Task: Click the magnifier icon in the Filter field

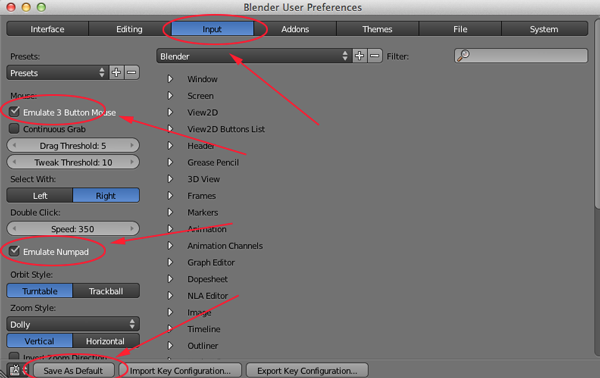Action: pyautogui.click(x=463, y=56)
